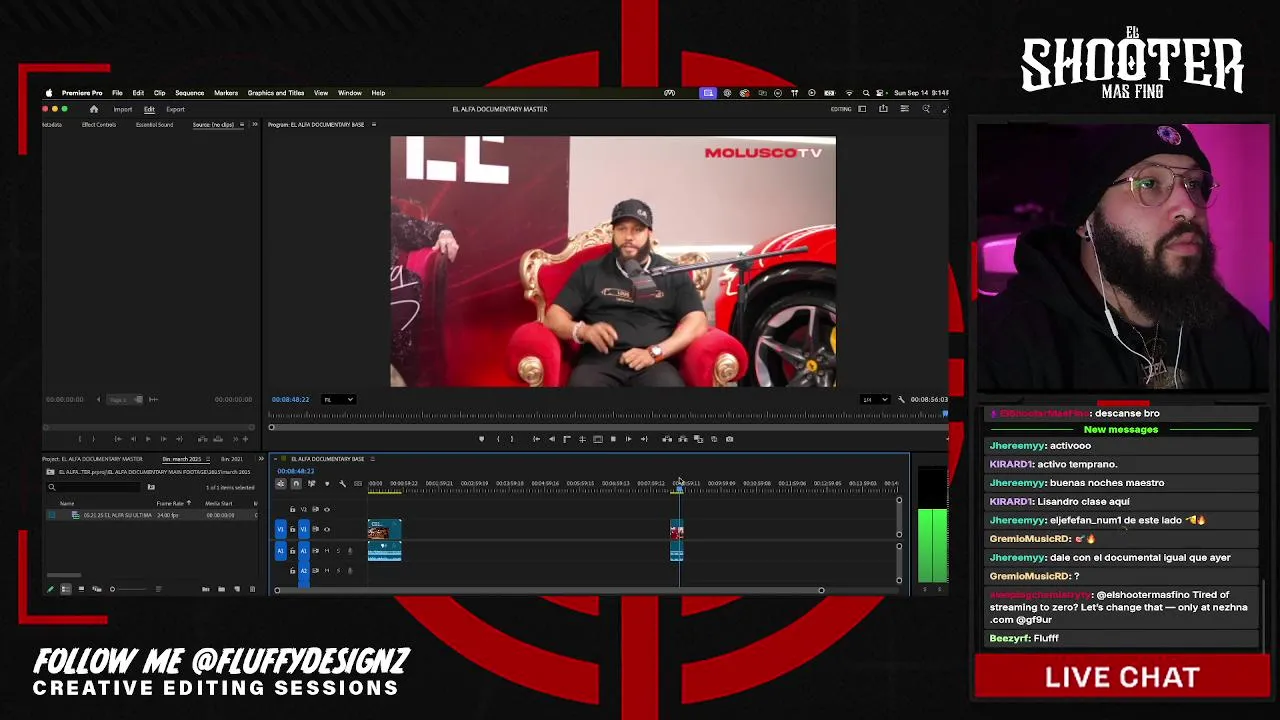Switch to Export mode

point(175,109)
